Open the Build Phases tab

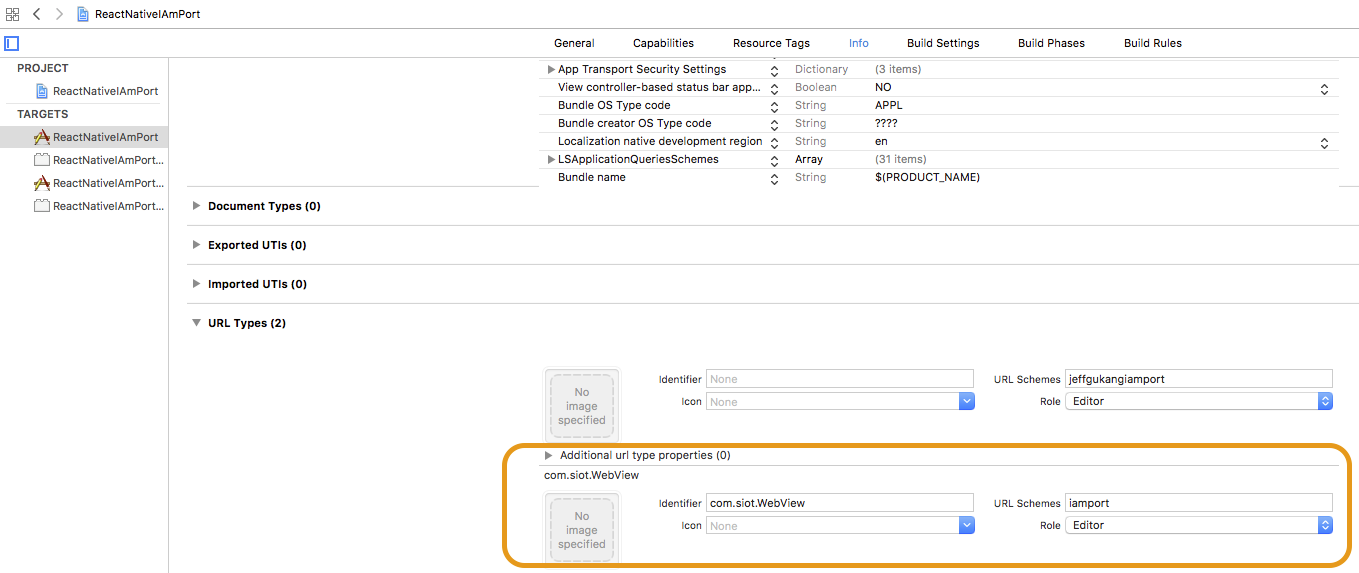pos(1051,43)
